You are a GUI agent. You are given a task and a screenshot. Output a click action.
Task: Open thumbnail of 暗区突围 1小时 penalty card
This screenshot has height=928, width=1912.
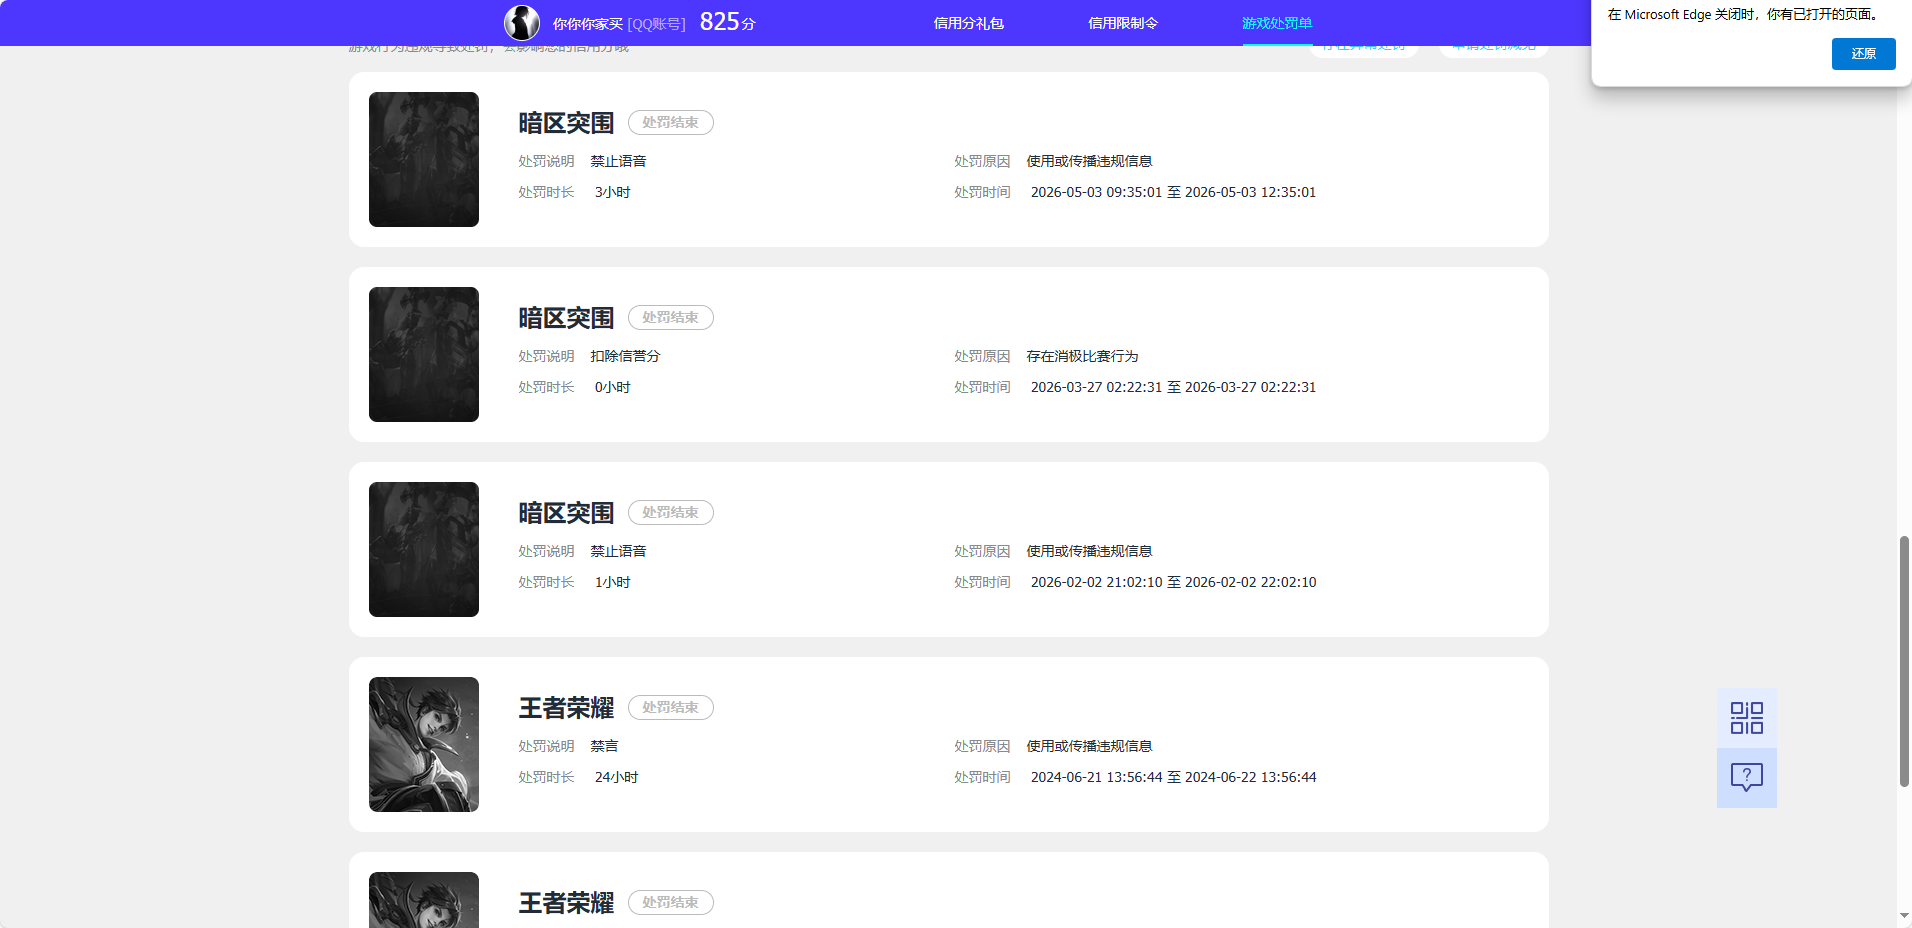click(x=424, y=550)
